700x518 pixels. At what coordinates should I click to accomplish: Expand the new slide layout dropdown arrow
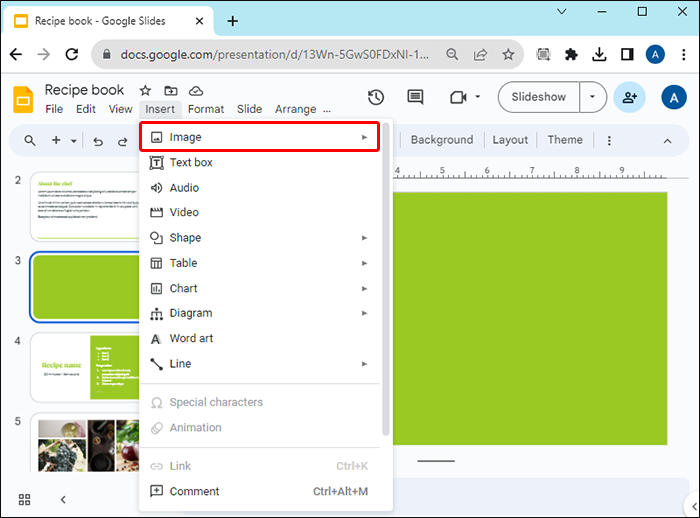(74, 141)
